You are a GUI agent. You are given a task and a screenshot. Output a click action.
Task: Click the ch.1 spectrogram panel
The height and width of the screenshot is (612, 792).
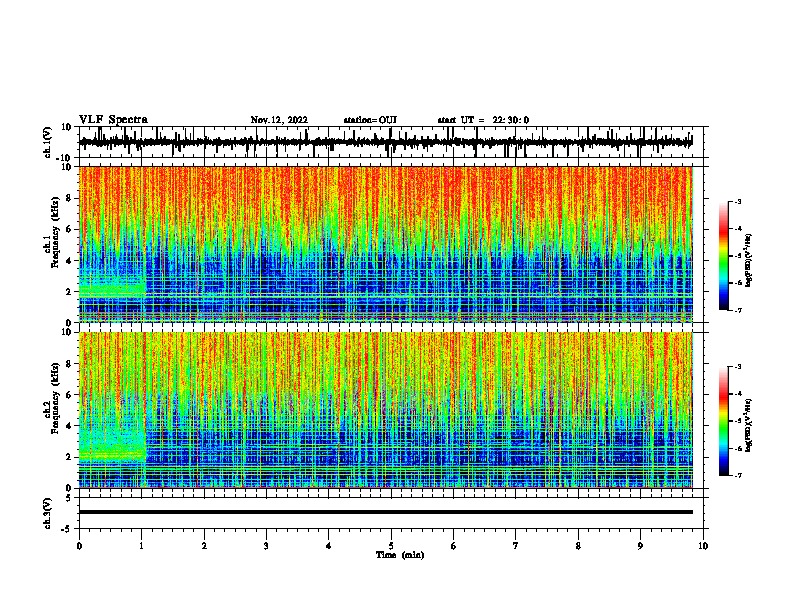tap(386, 244)
